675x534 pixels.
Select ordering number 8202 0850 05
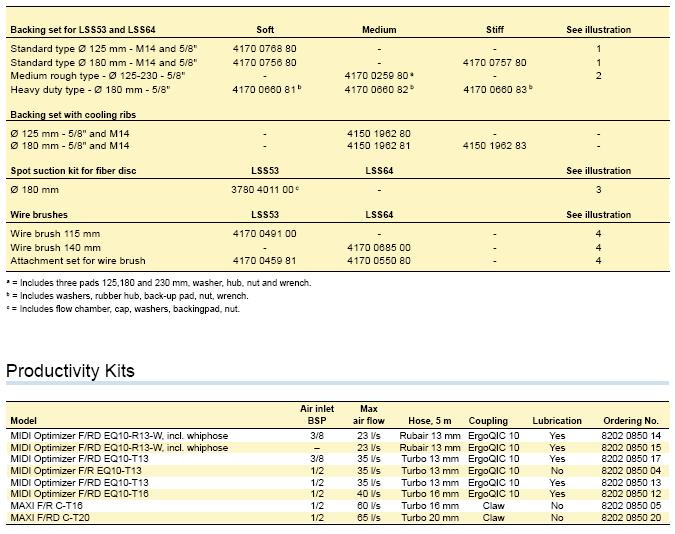[631, 506]
